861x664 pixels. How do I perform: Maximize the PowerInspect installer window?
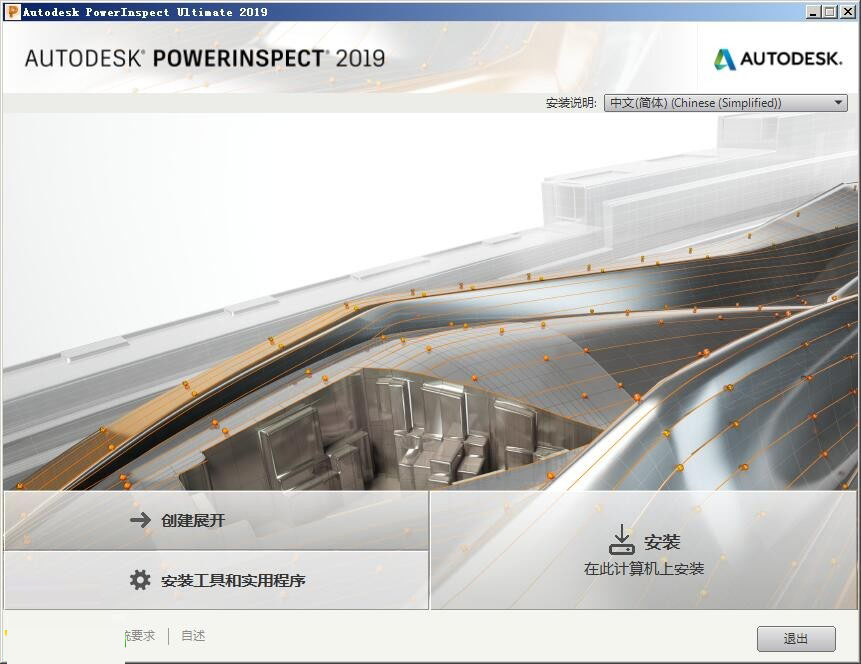[x=830, y=12]
